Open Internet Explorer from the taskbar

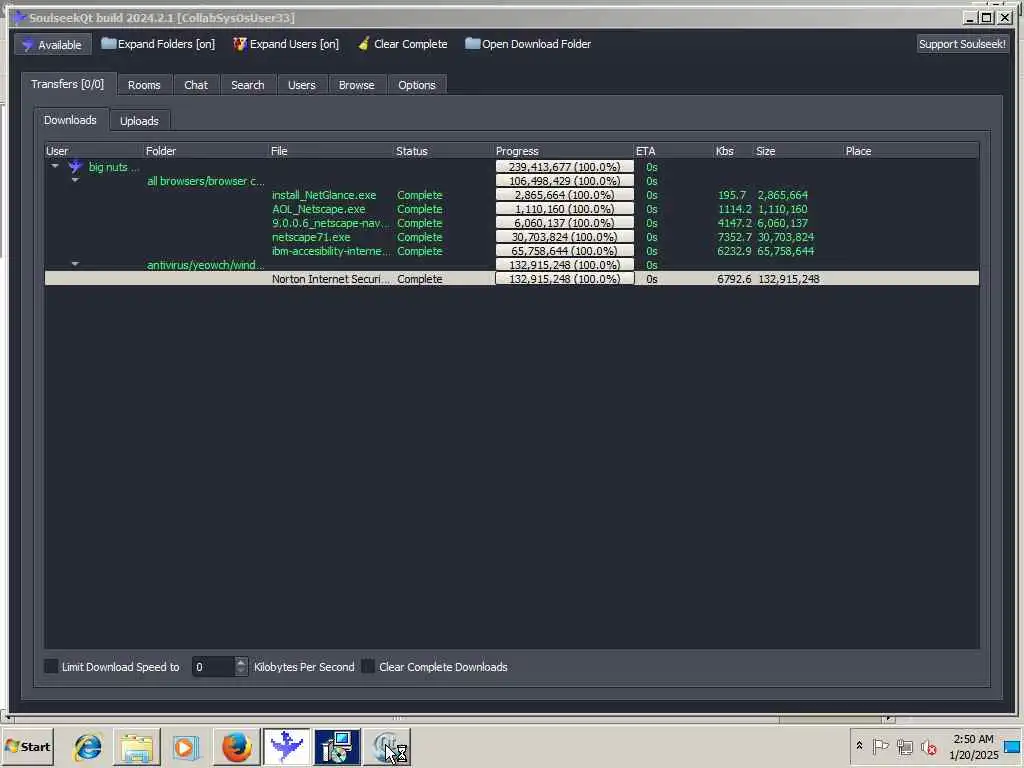[88, 747]
